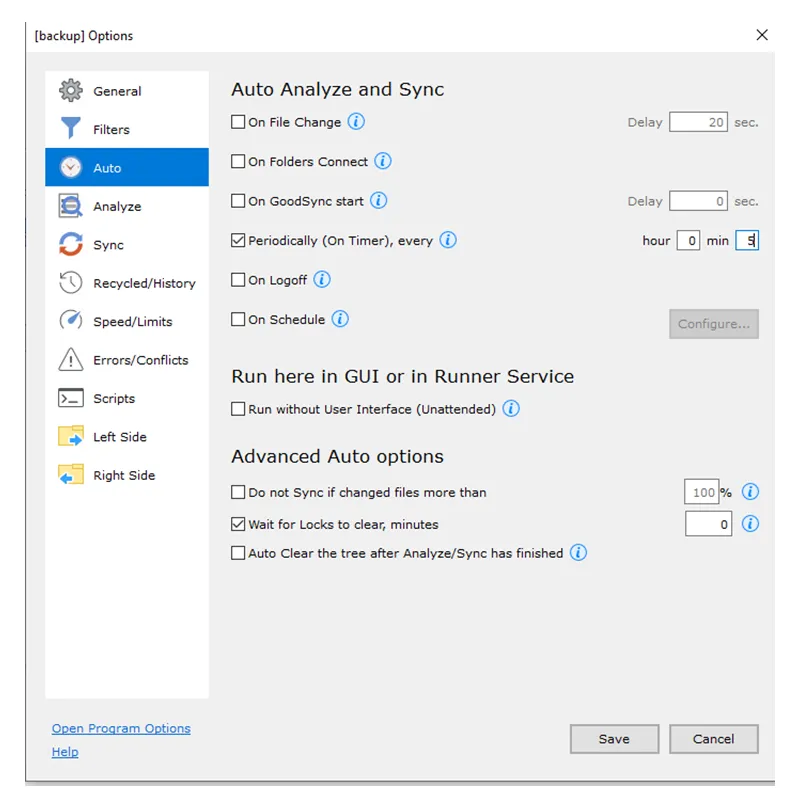Open the General options tab
801x807 pixels.
pos(127,91)
